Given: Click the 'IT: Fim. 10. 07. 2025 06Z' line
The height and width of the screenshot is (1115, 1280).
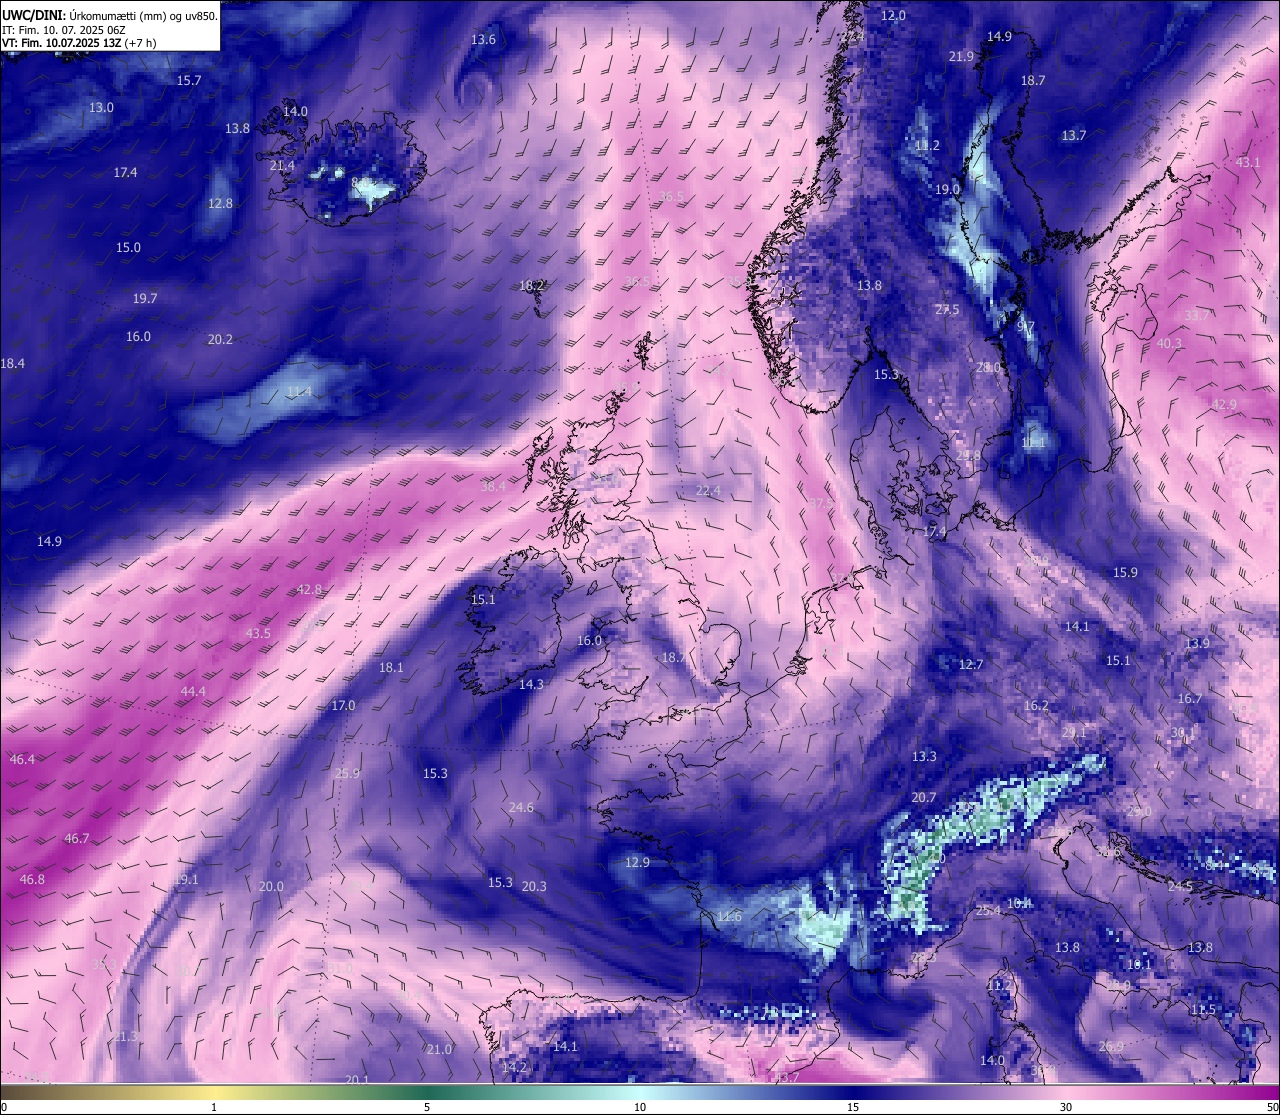Looking at the screenshot, I should (x=64, y=30).
